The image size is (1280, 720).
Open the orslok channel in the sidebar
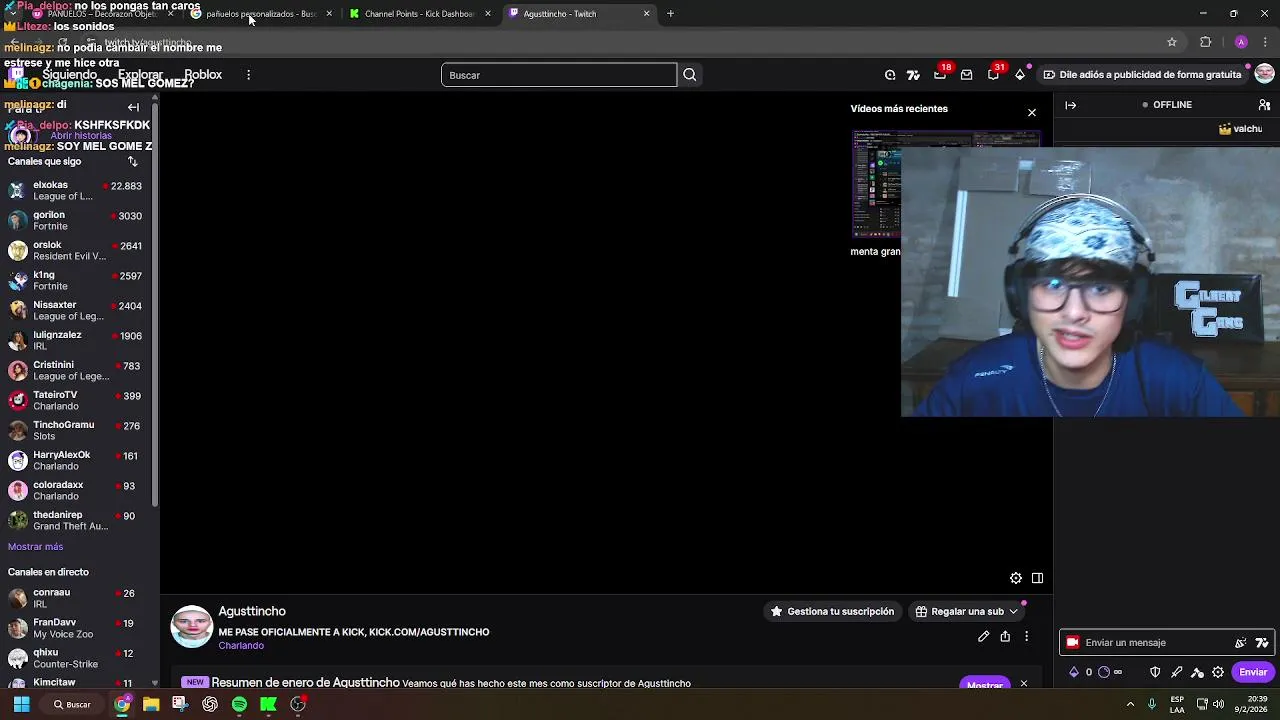coord(78,251)
